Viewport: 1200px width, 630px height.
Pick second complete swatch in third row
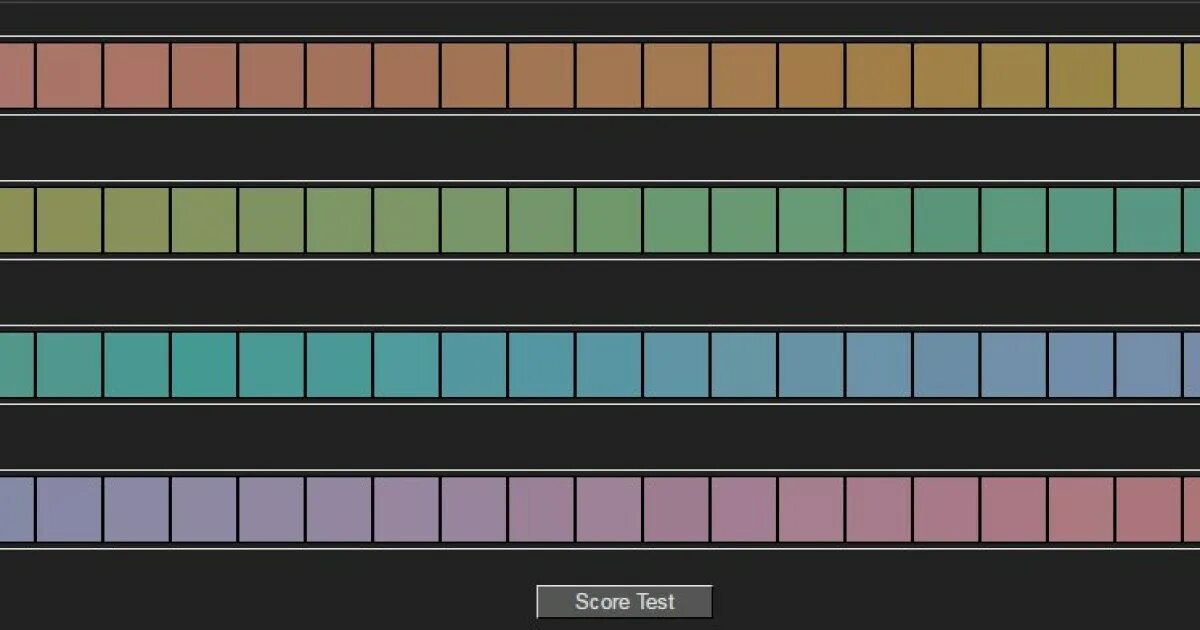(x=136, y=365)
